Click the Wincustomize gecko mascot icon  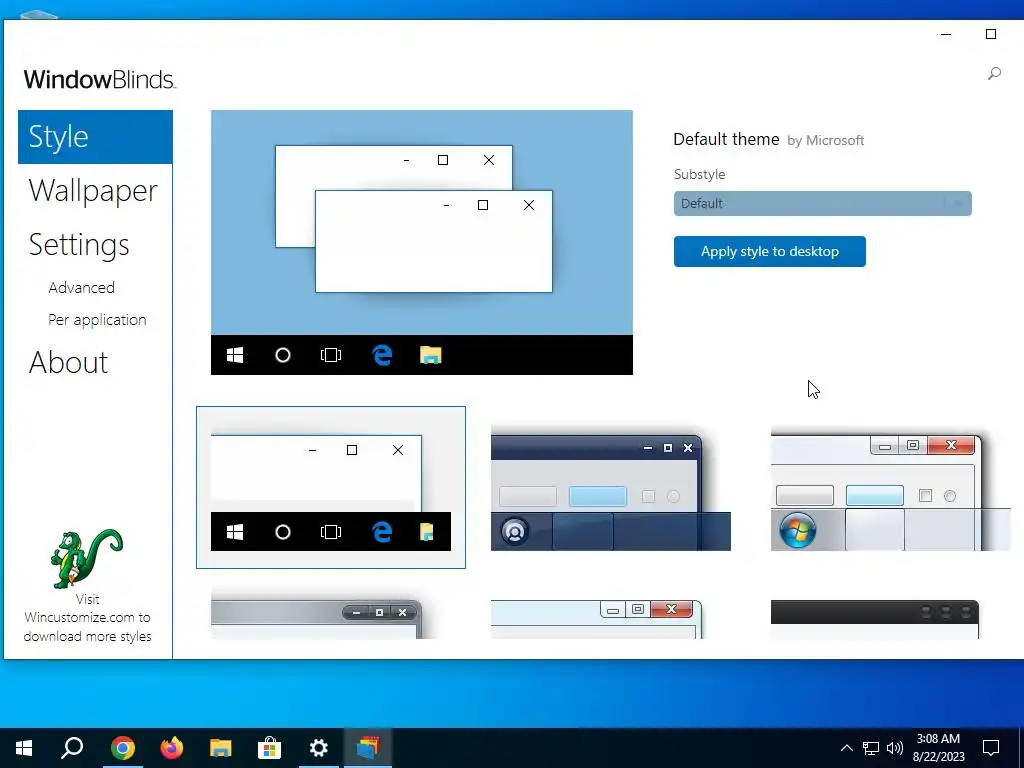pos(87,558)
